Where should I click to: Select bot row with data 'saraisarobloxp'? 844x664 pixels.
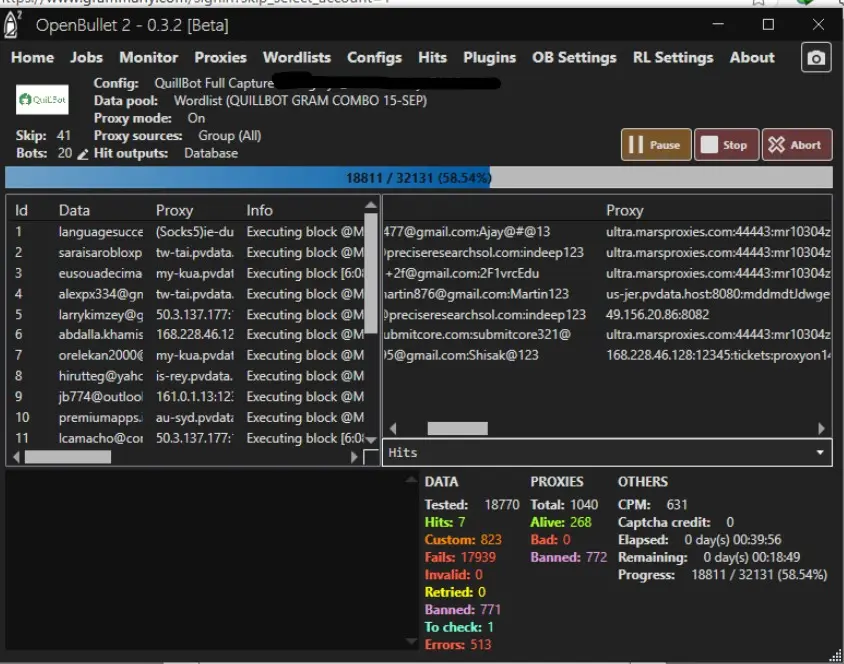(186, 252)
